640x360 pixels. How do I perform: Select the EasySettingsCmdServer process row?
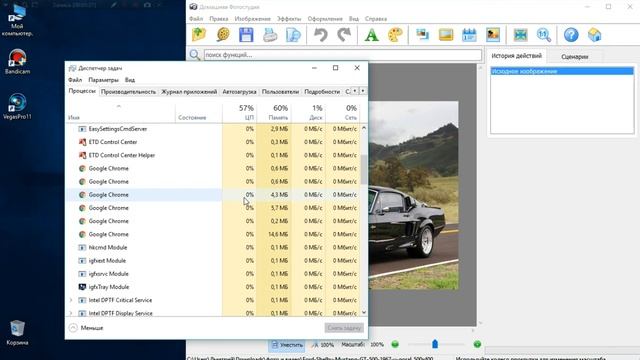coord(213,129)
